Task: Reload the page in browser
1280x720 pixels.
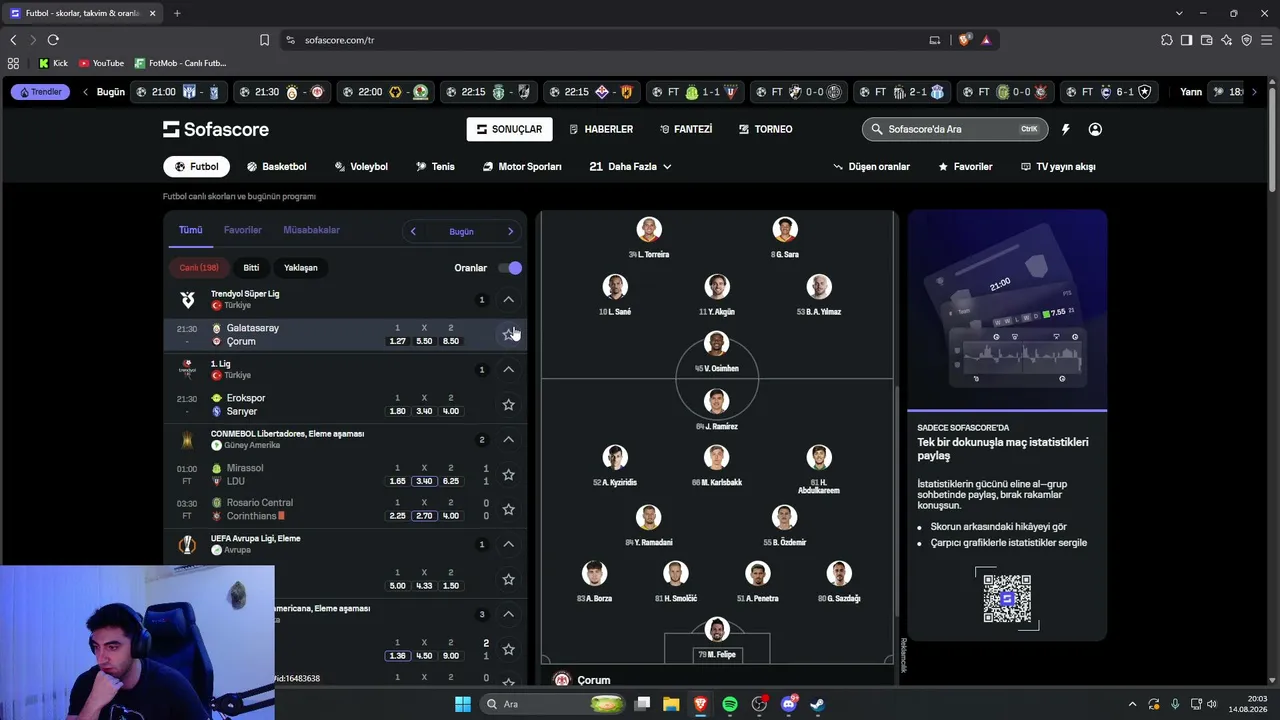Action: [53, 40]
